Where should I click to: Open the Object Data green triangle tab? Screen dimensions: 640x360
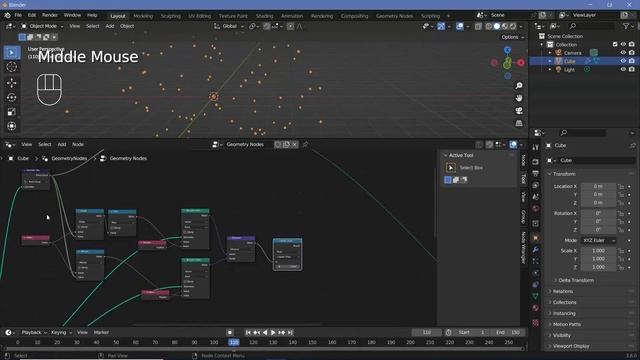click(x=536, y=296)
